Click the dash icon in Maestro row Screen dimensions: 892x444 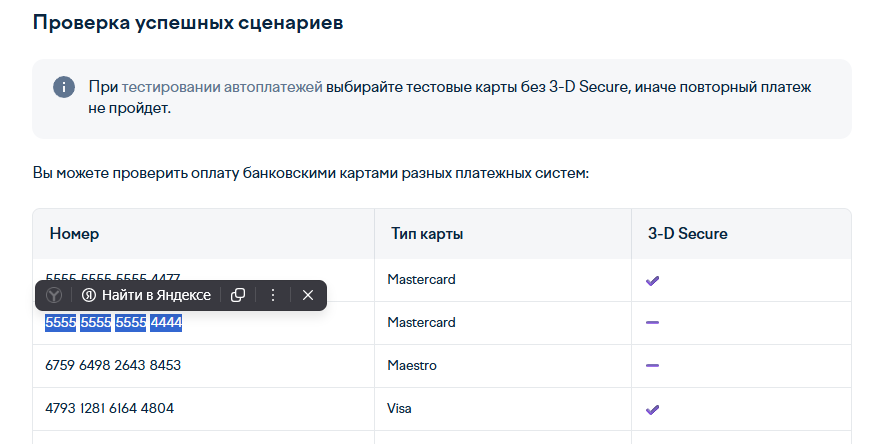tap(653, 365)
